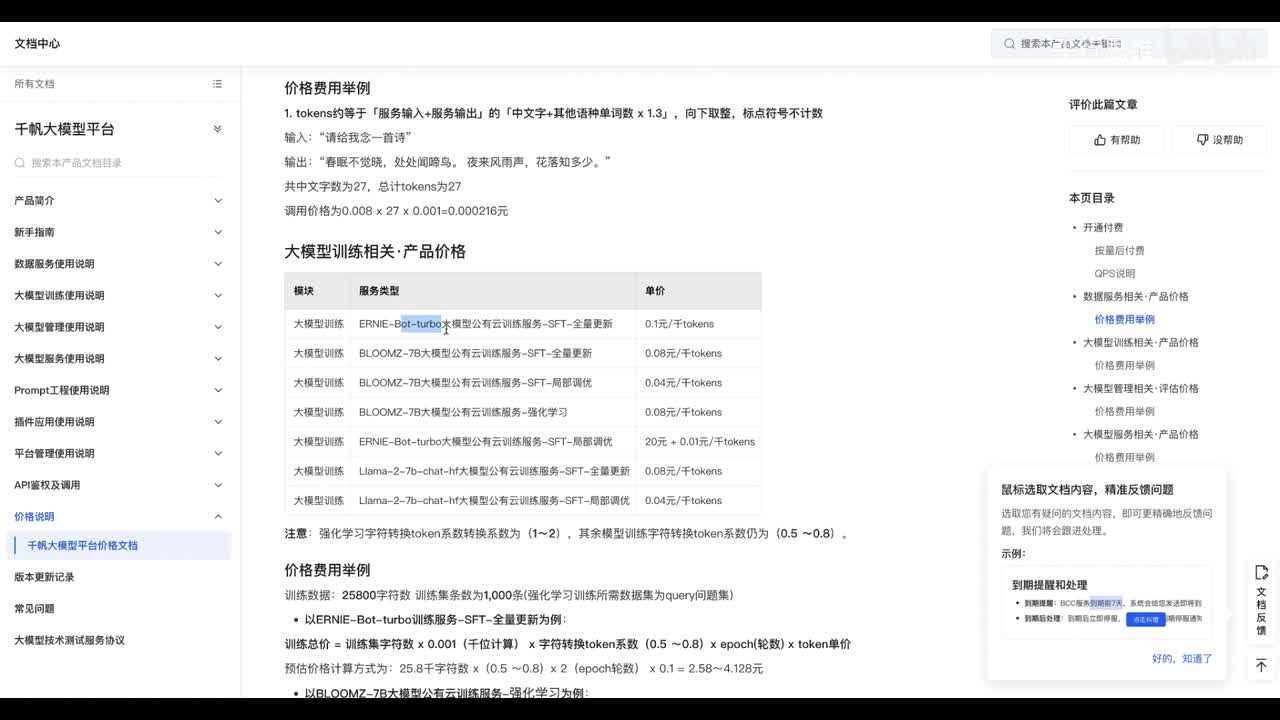Click 文档中心 header title
The height and width of the screenshot is (720, 1280).
[37, 44]
